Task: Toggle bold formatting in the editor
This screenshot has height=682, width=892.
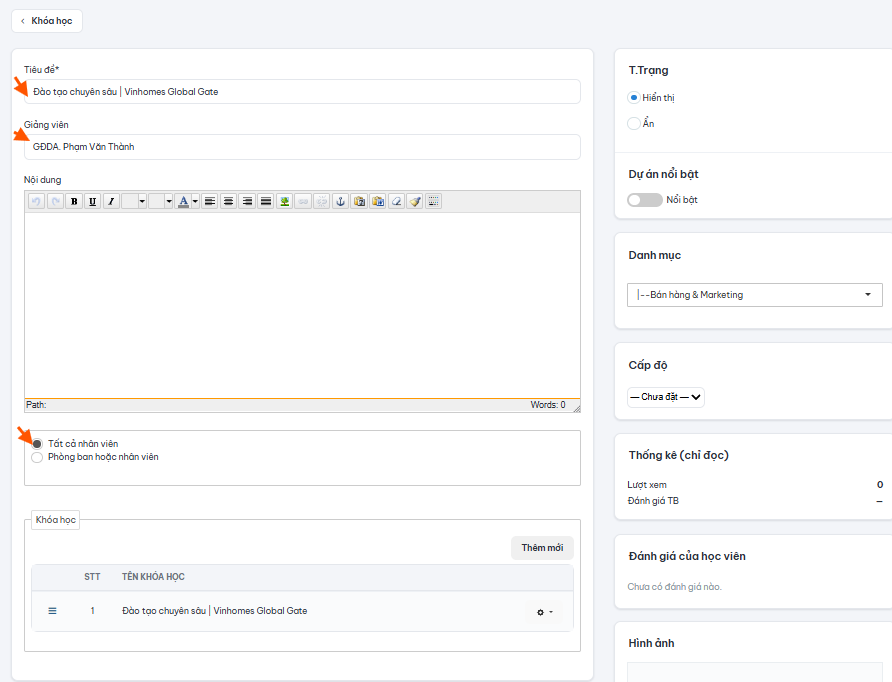Action: (74, 201)
